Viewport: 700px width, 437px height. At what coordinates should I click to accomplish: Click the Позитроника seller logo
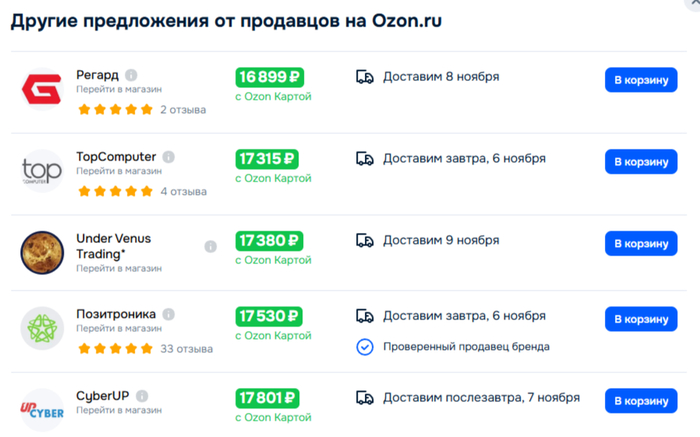click(42, 329)
